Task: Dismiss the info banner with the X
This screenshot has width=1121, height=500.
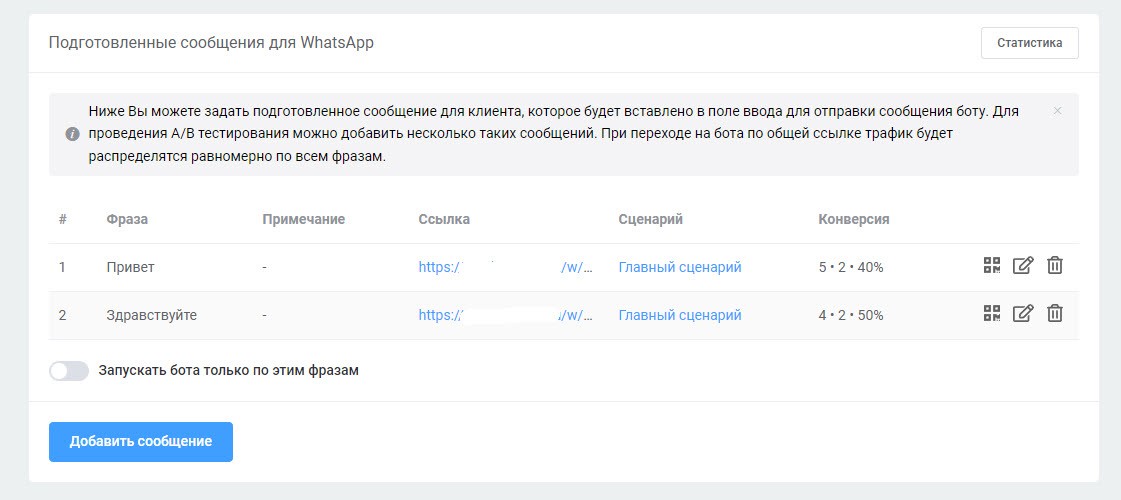Action: [1057, 111]
